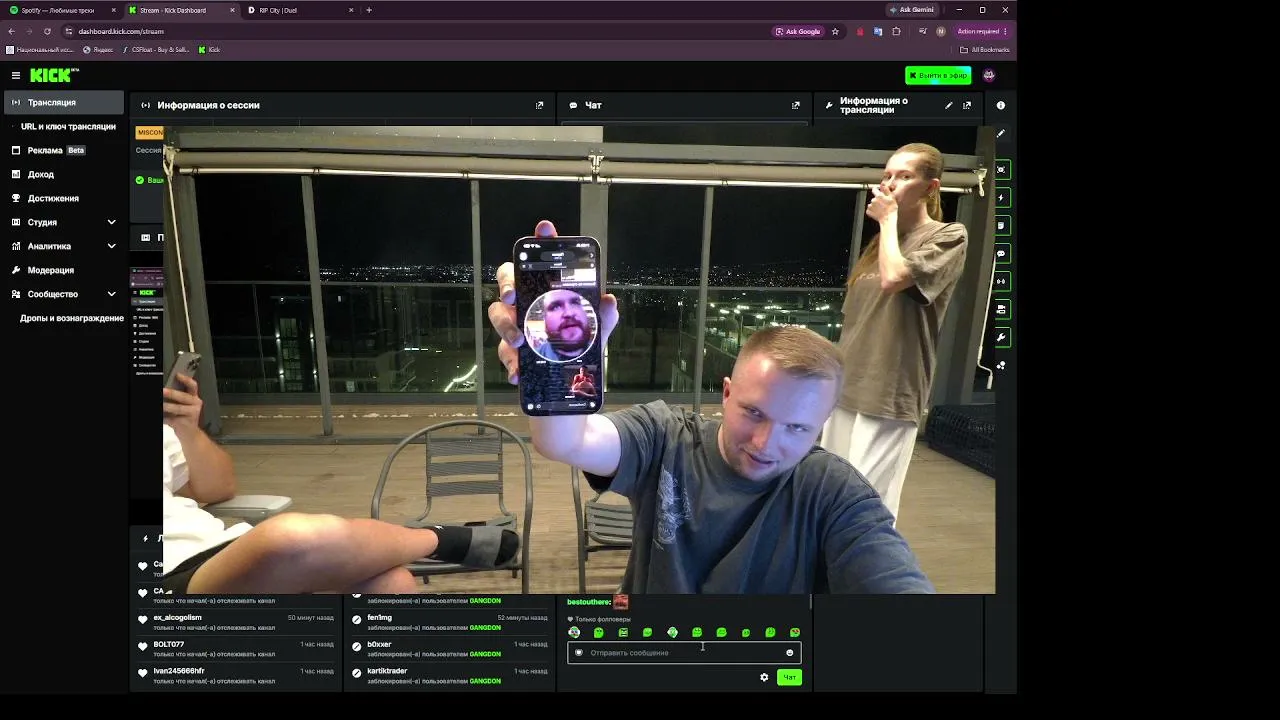Screen dimensions: 1280x720
Task: Click GANGDON in the fen1mg ban row
Action: (485, 628)
